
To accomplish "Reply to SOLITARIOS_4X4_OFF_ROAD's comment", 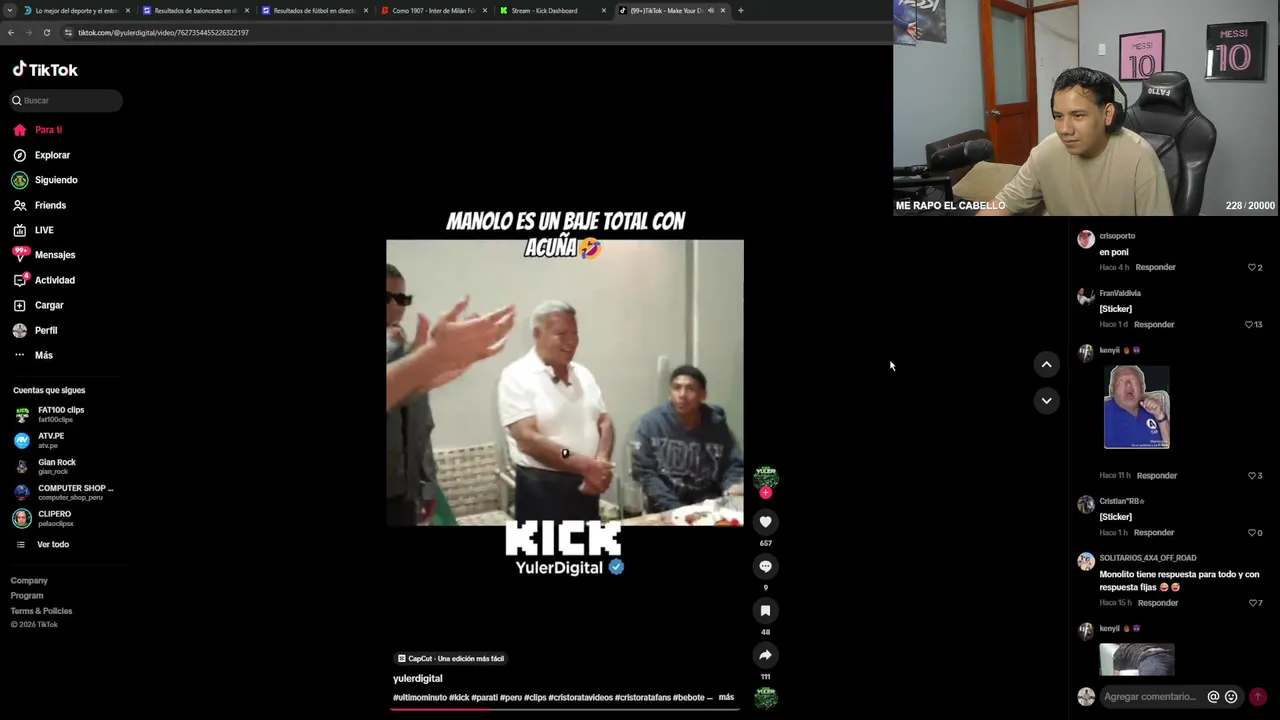I will [x=1158, y=602].
